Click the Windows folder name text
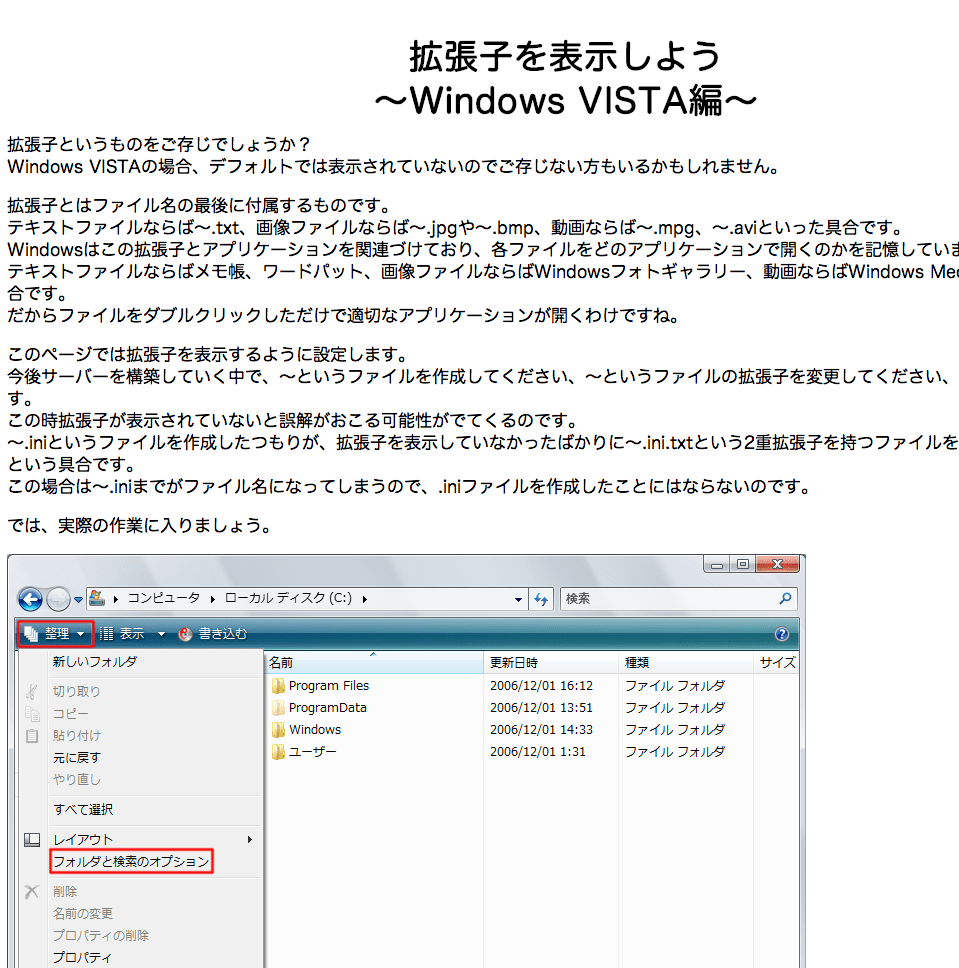 point(315,730)
